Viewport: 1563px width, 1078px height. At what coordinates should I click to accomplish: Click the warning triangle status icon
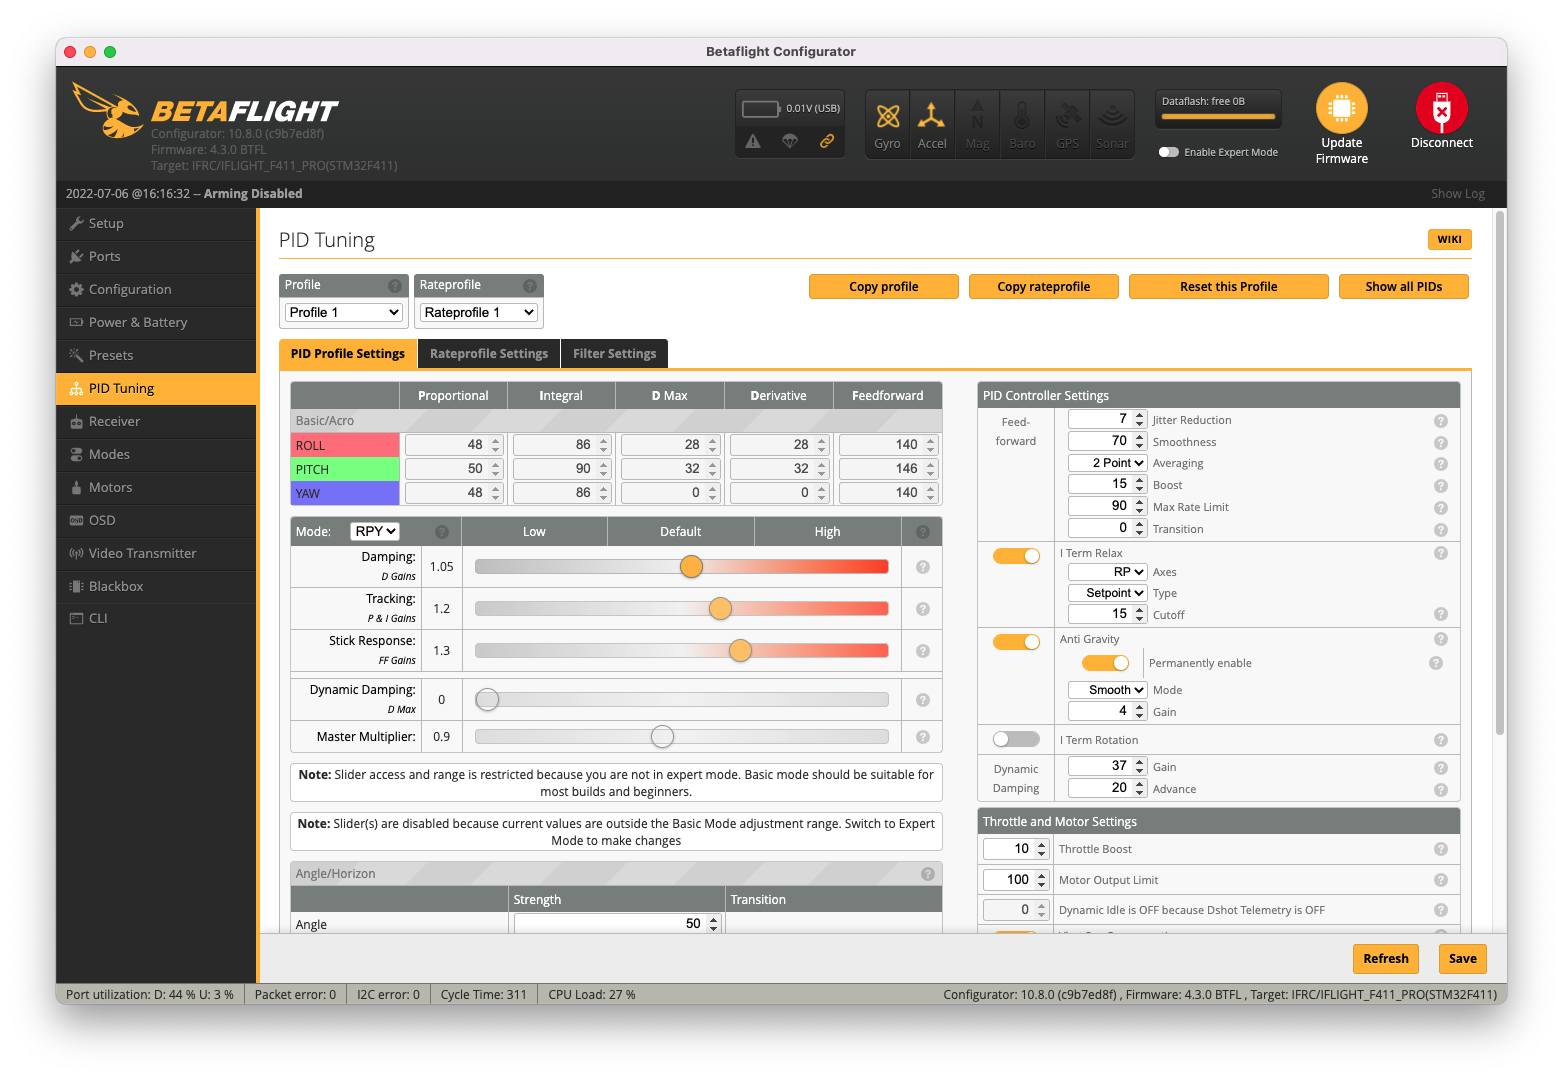[753, 141]
